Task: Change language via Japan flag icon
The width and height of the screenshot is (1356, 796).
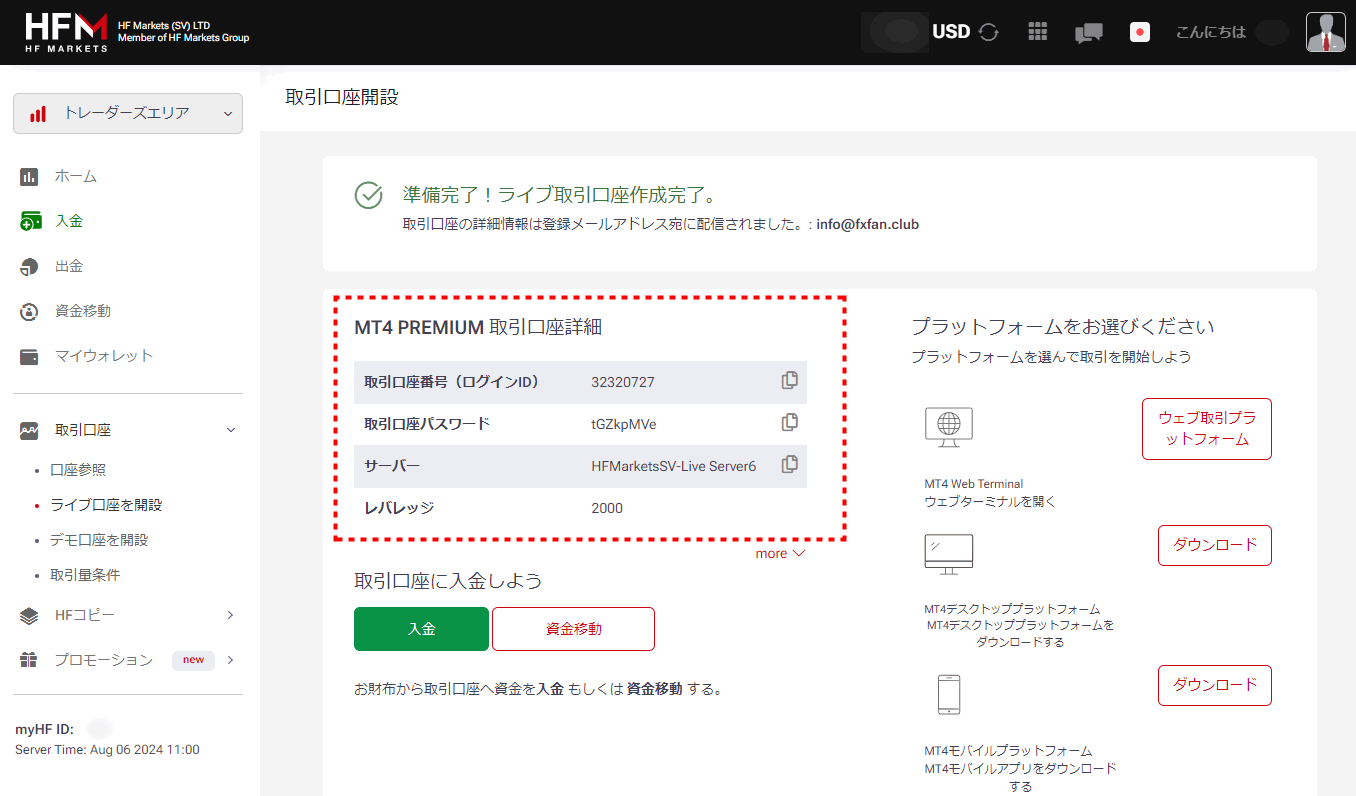Action: pyautogui.click(x=1139, y=32)
